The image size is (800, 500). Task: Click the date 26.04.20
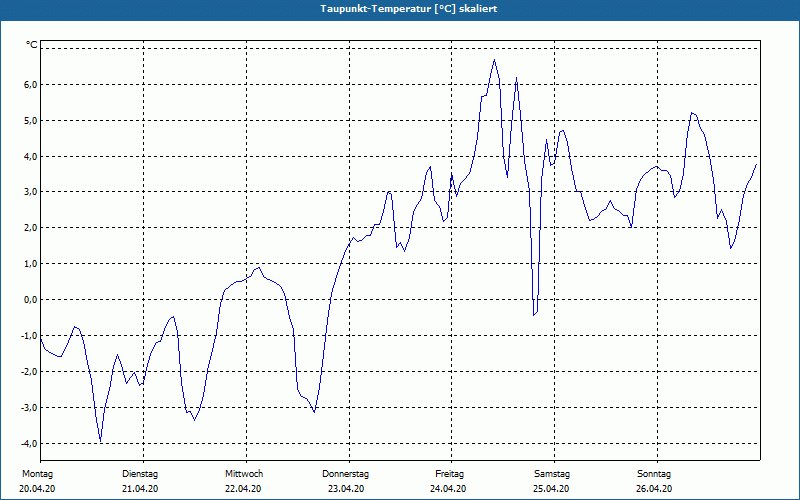pos(654,489)
